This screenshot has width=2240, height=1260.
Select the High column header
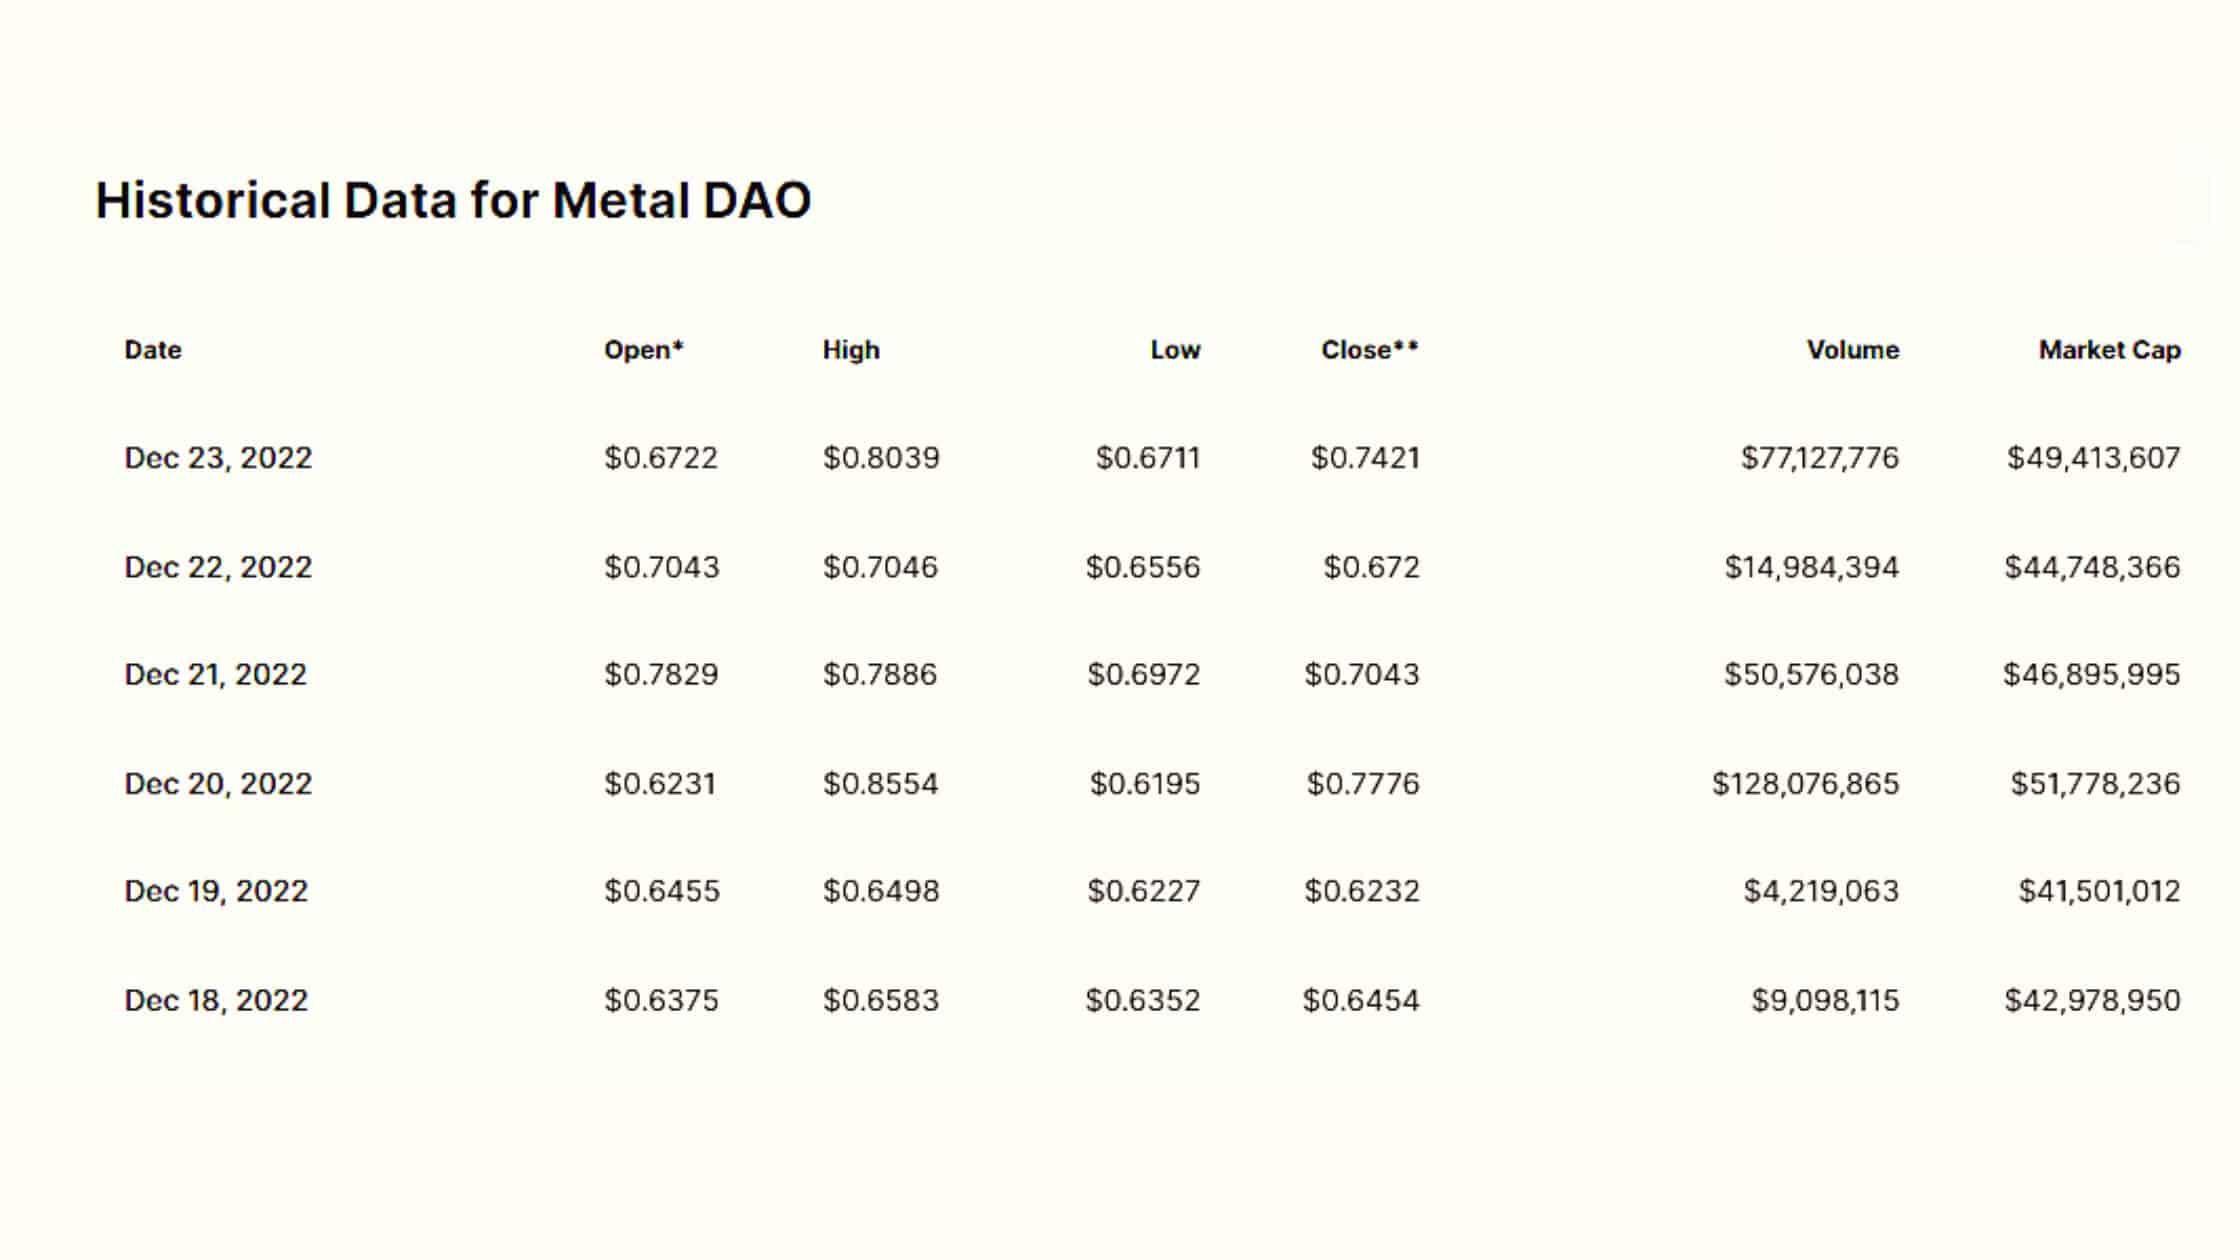[x=851, y=350]
